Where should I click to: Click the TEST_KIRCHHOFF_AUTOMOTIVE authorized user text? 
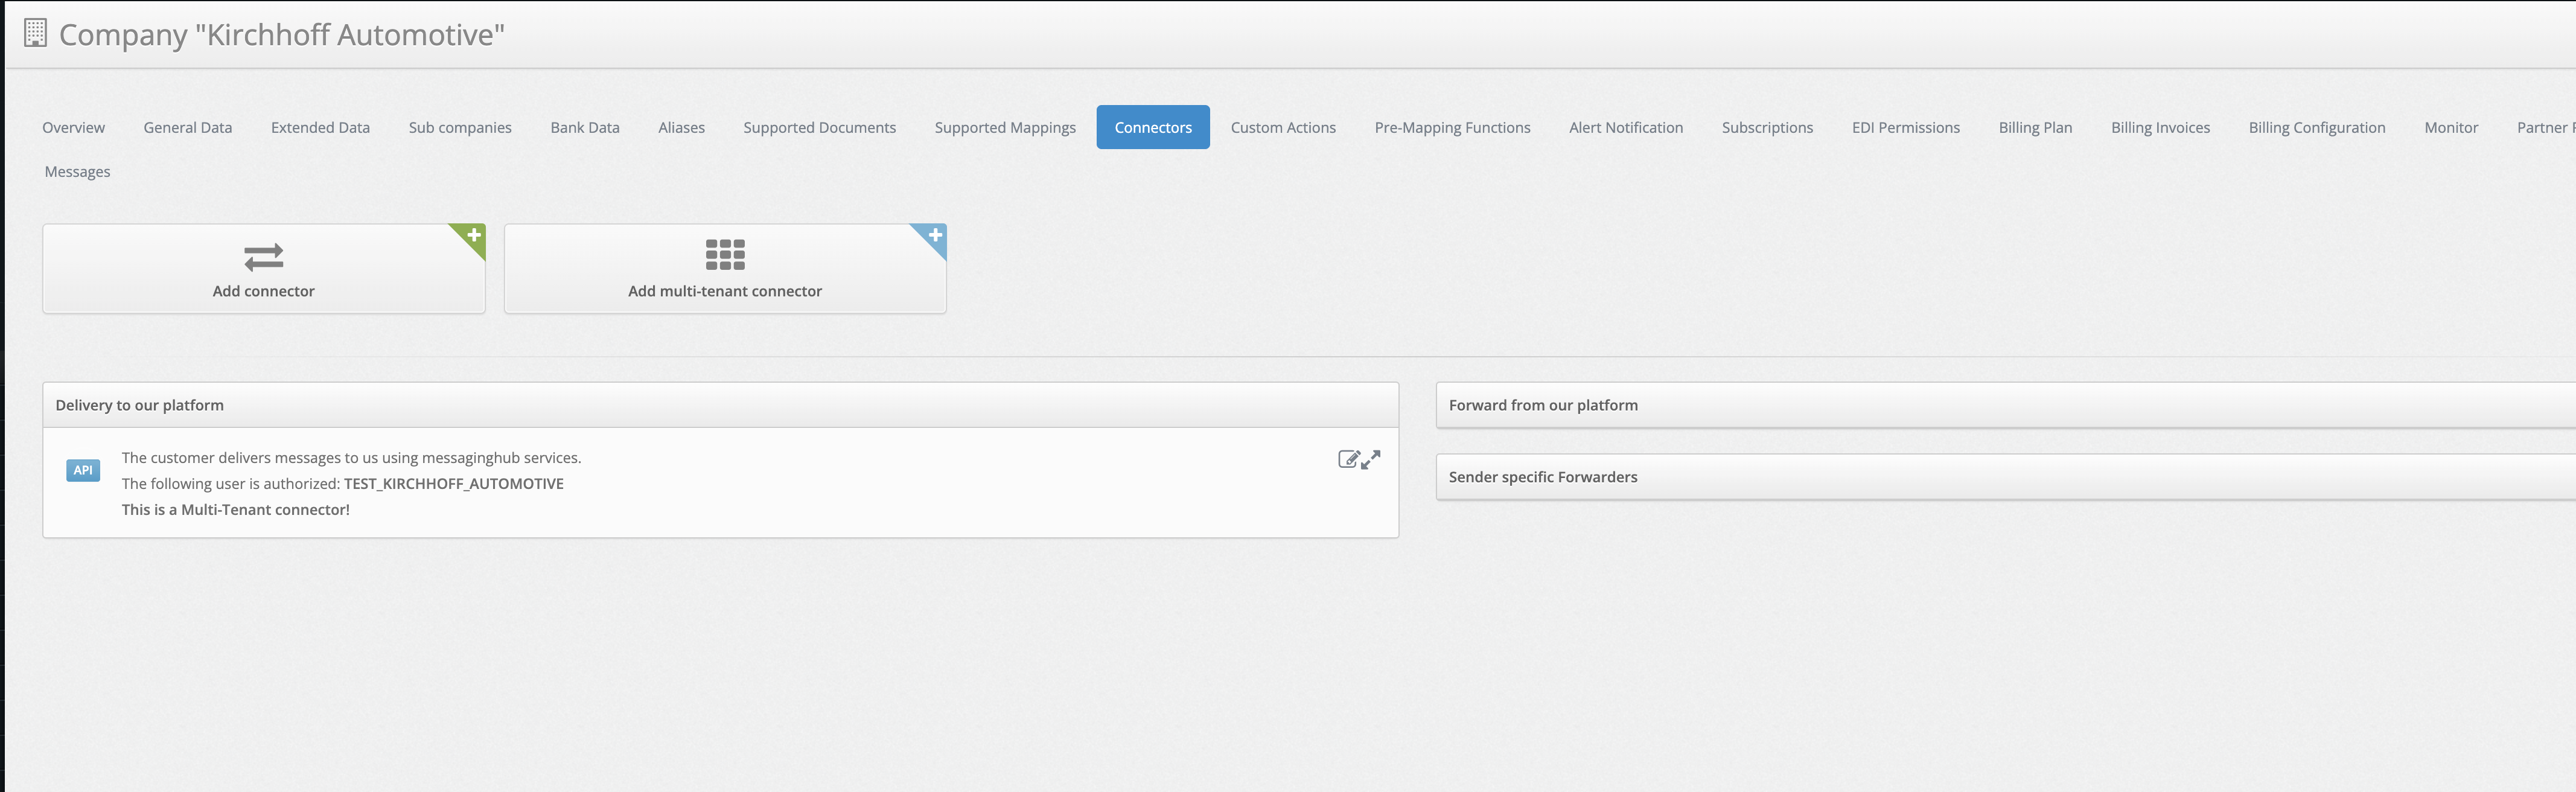click(x=454, y=484)
